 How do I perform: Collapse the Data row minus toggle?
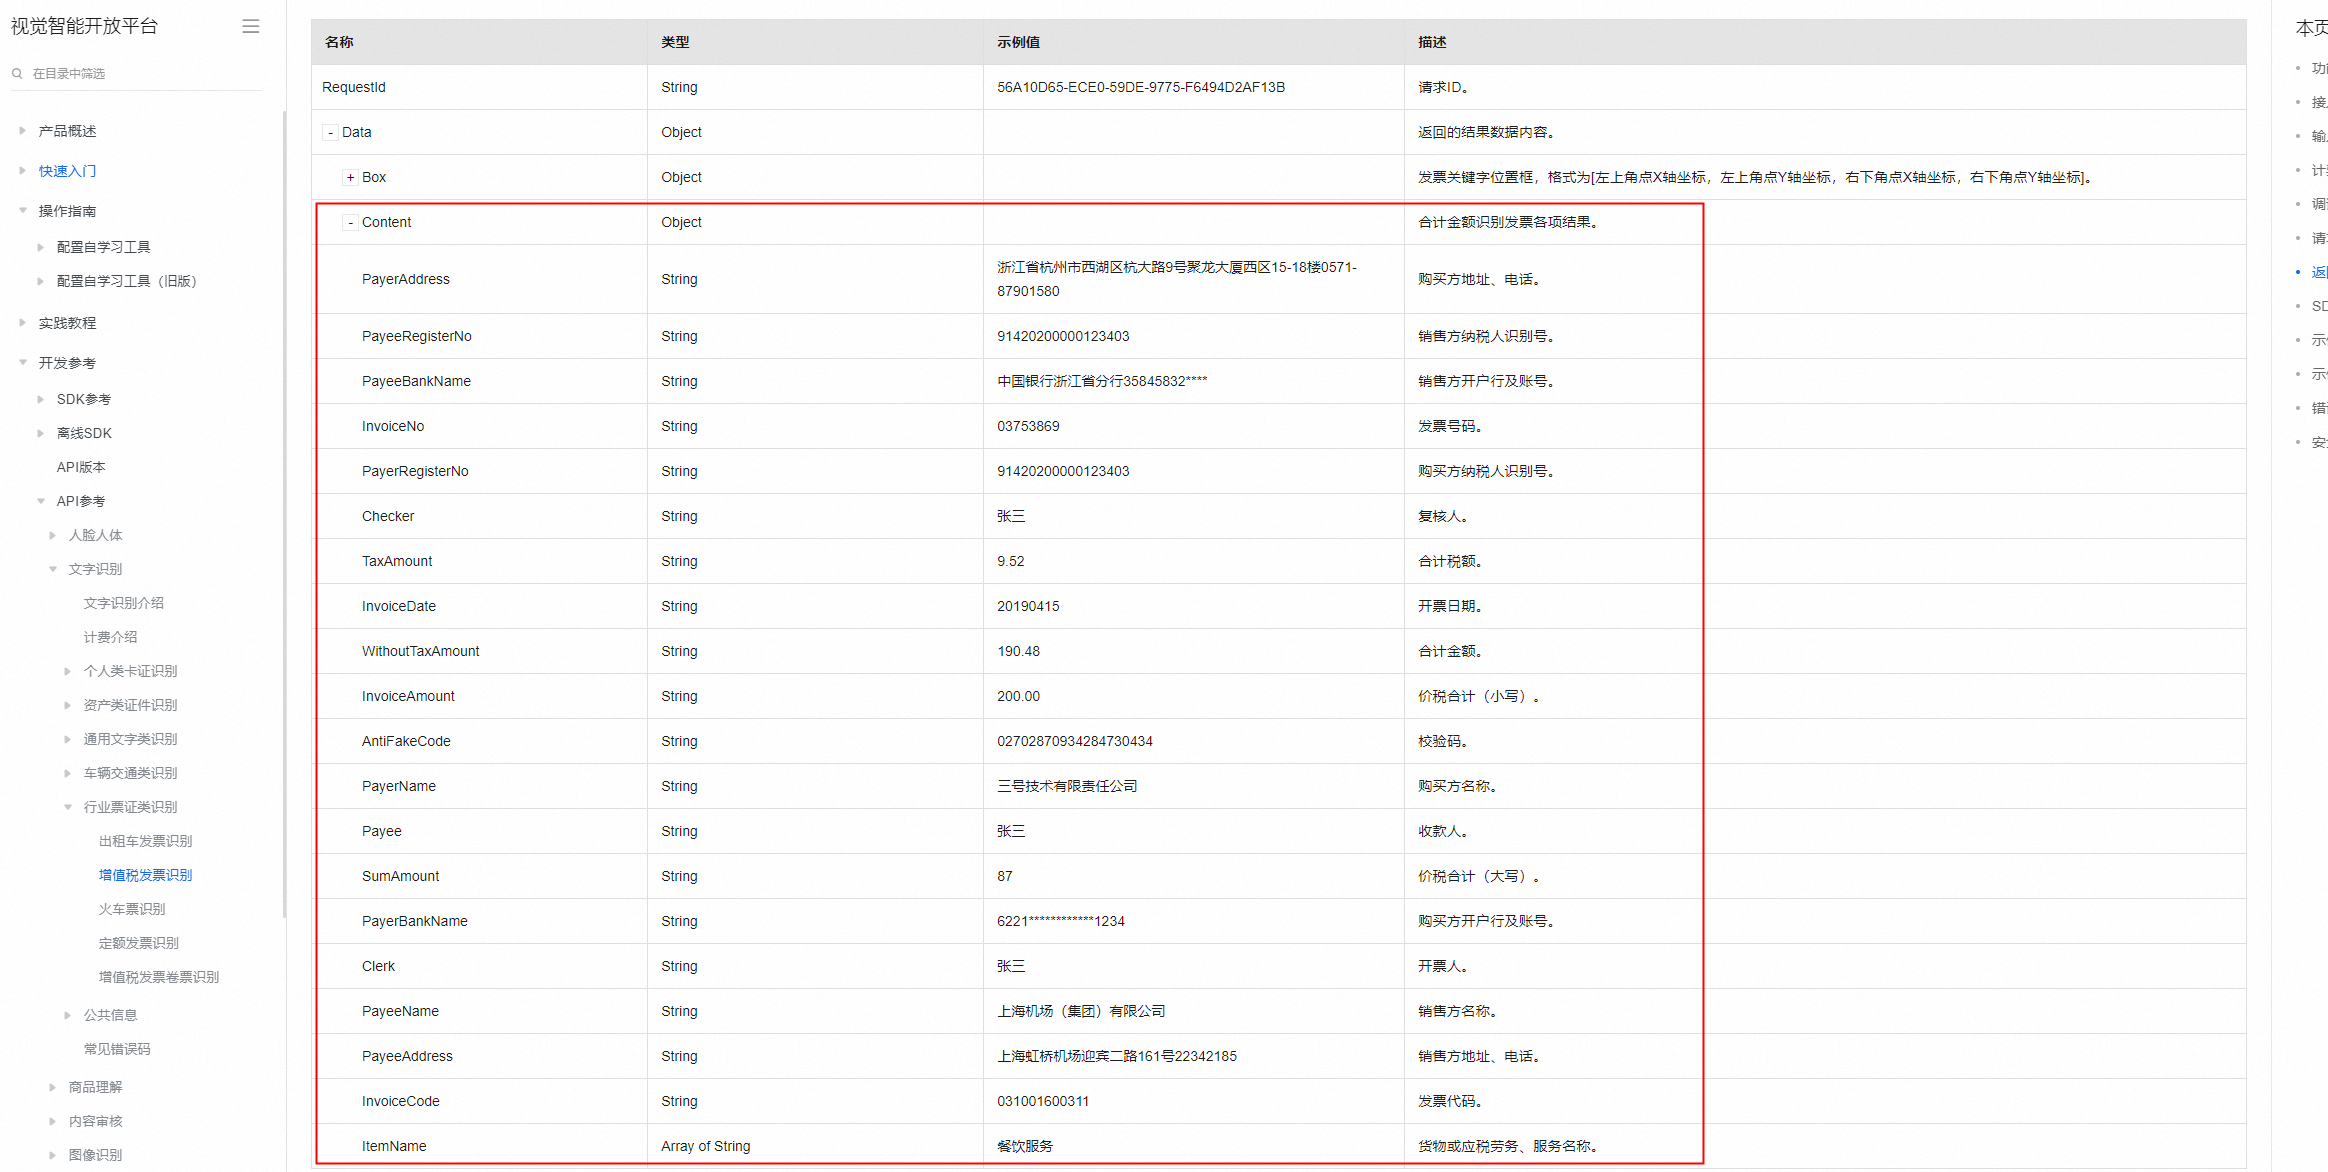[330, 133]
